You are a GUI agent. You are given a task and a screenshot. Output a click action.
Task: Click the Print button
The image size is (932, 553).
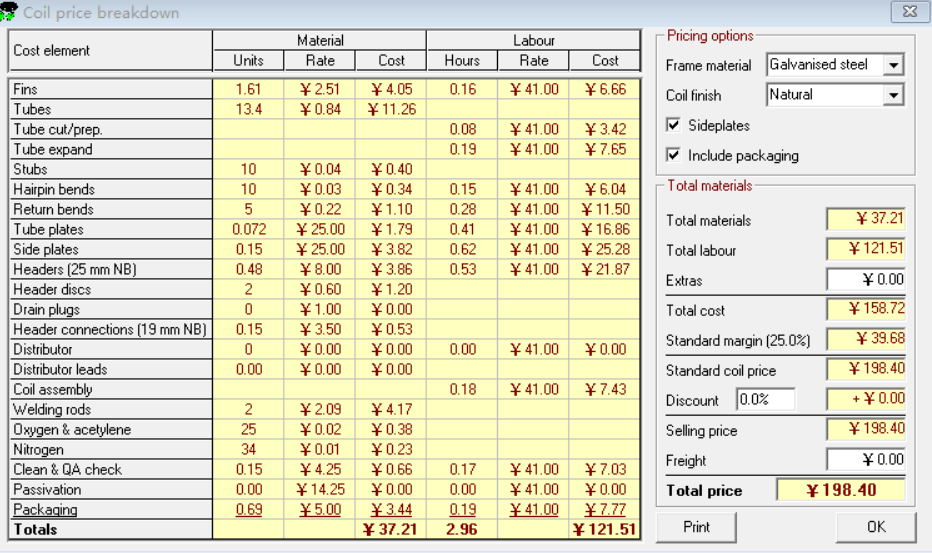696,527
